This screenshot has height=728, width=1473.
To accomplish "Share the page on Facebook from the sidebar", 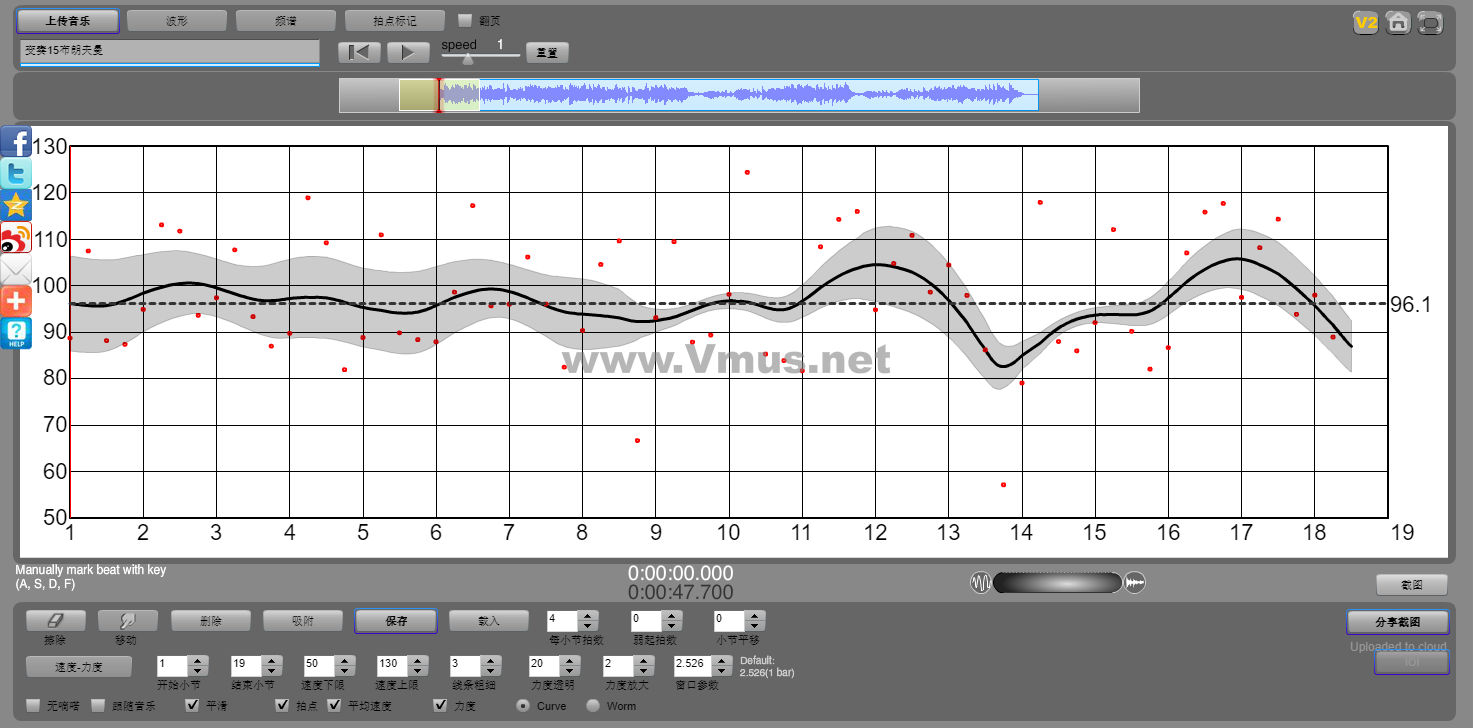I will pyautogui.click(x=16, y=142).
